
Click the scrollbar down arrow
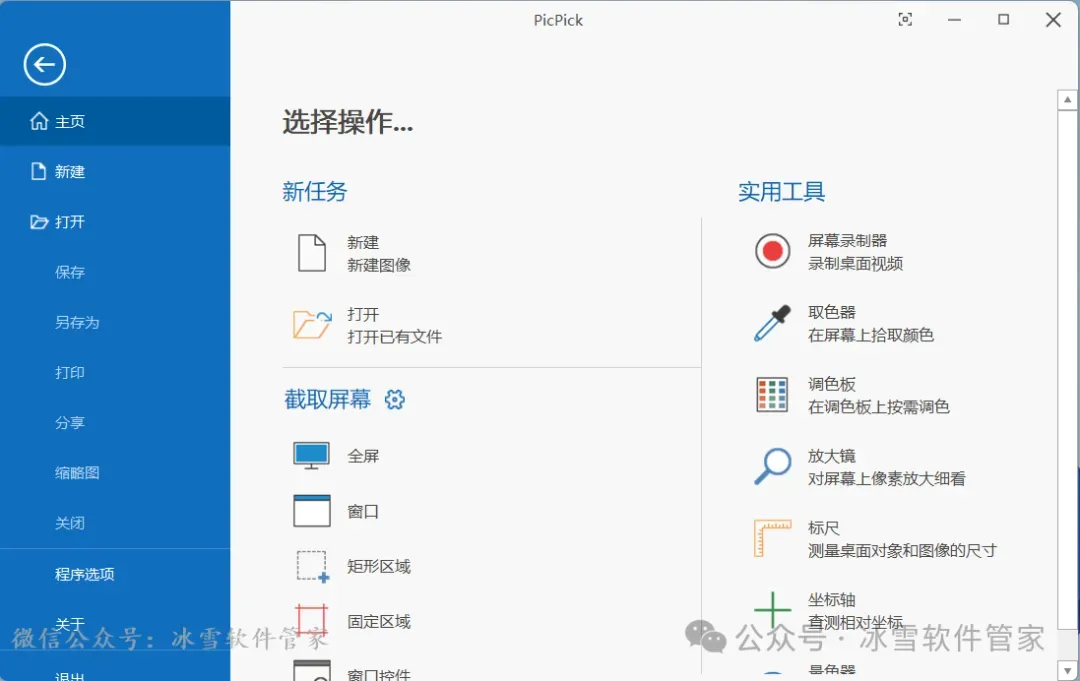(x=1067, y=671)
